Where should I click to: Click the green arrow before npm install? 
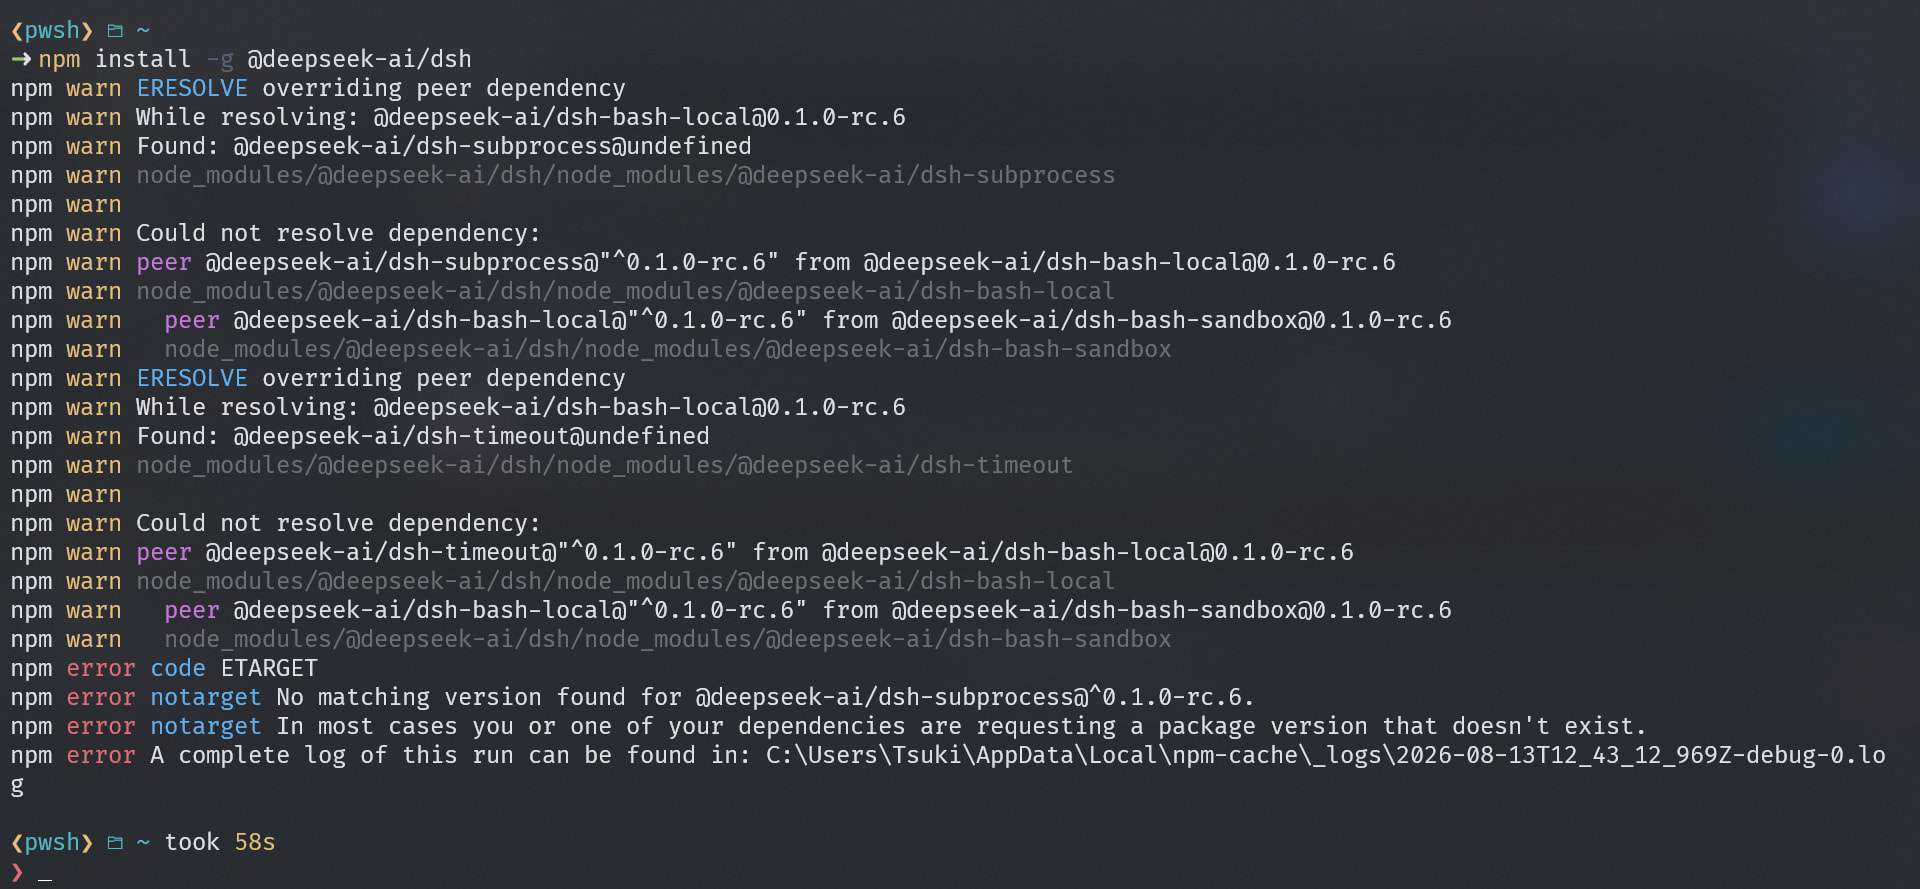(21, 60)
